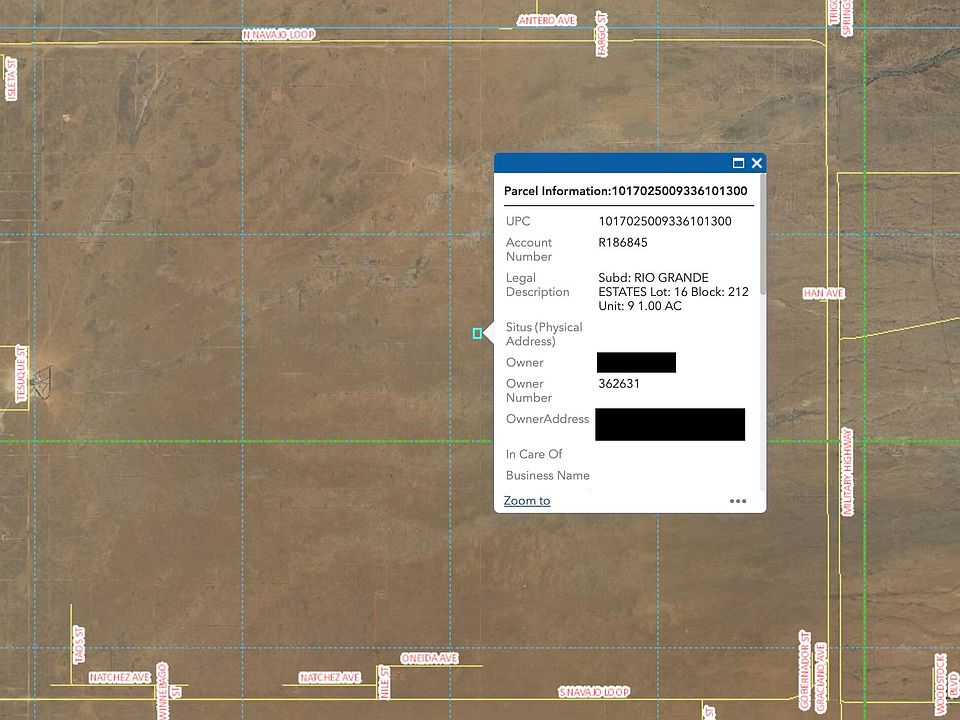Click the TAOS ST street label
The height and width of the screenshot is (720, 960).
click(79, 645)
